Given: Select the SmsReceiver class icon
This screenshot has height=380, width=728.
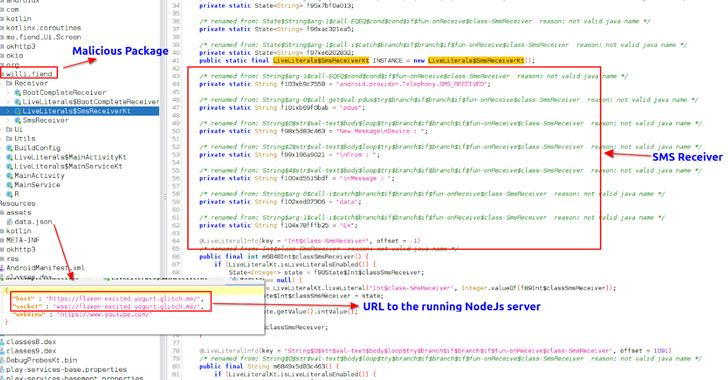Looking at the screenshot, I should [x=18, y=120].
